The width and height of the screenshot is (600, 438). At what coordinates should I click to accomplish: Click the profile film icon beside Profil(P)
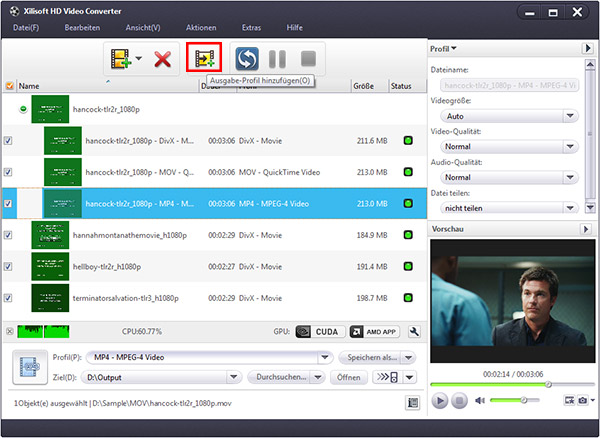30,367
